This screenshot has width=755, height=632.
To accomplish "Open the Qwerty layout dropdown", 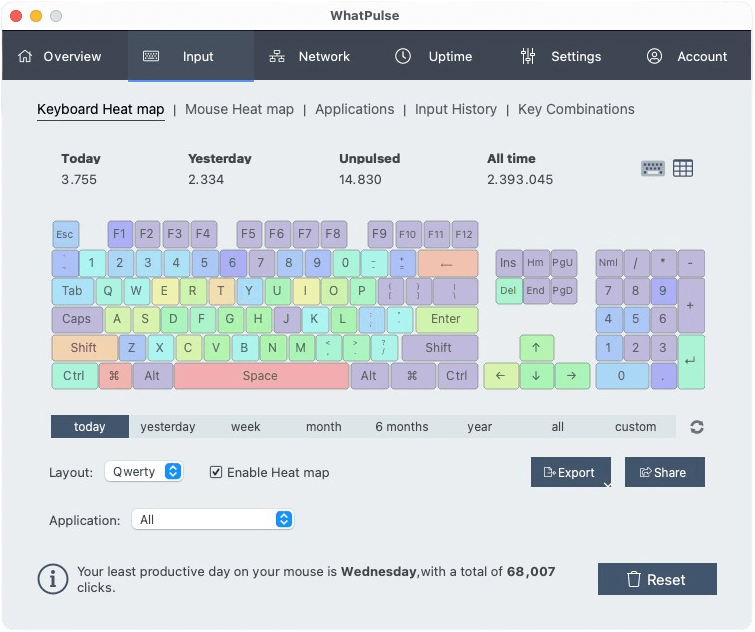I will tap(143, 472).
